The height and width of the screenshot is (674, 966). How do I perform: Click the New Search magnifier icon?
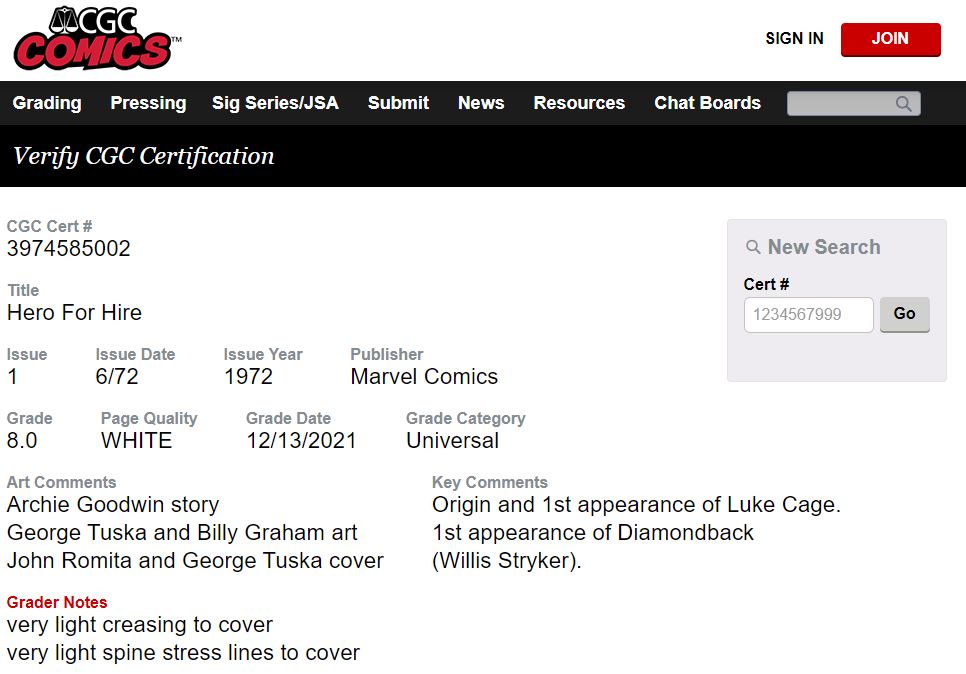753,247
